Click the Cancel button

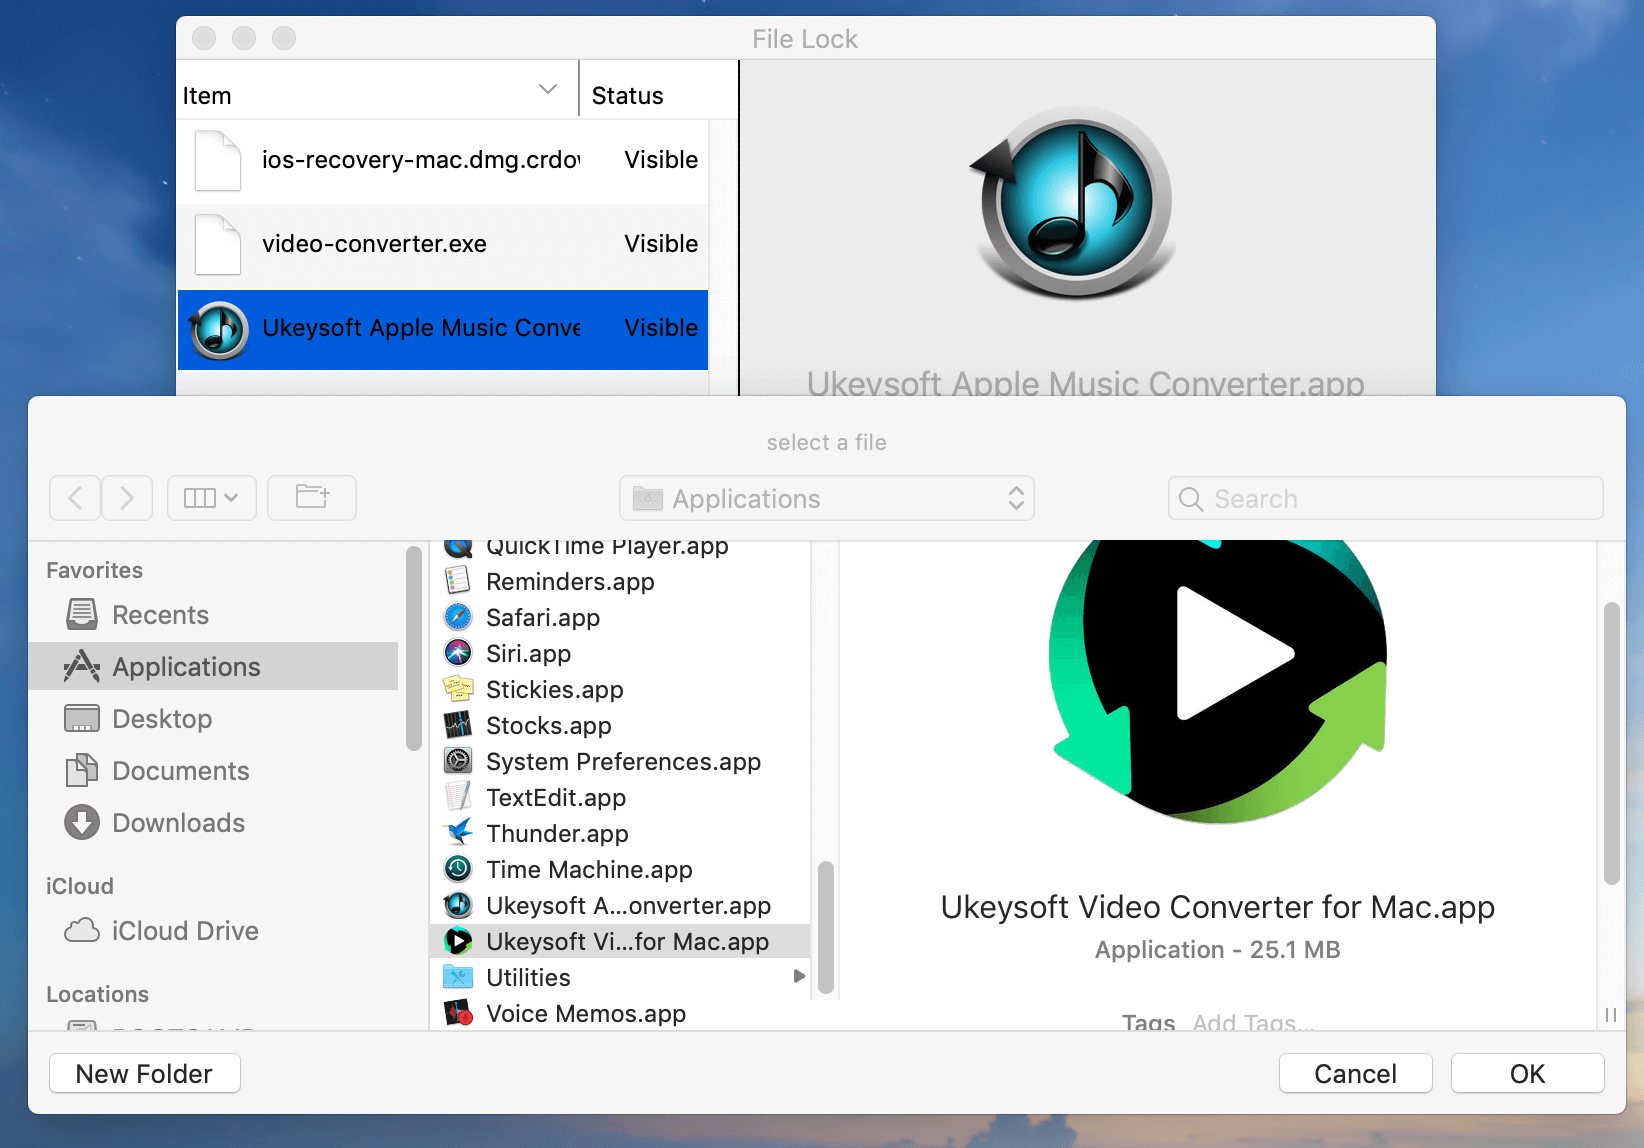pyautogui.click(x=1355, y=1074)
